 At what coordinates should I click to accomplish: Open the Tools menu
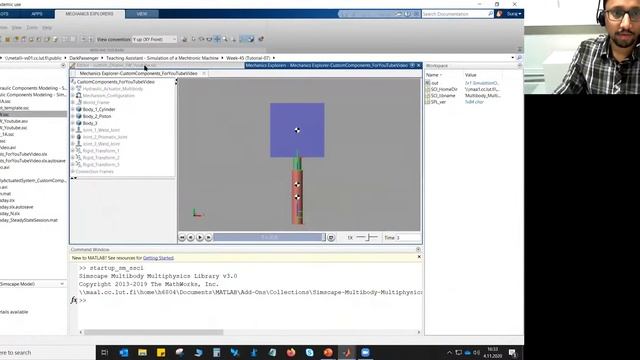[x=32, y=28]
